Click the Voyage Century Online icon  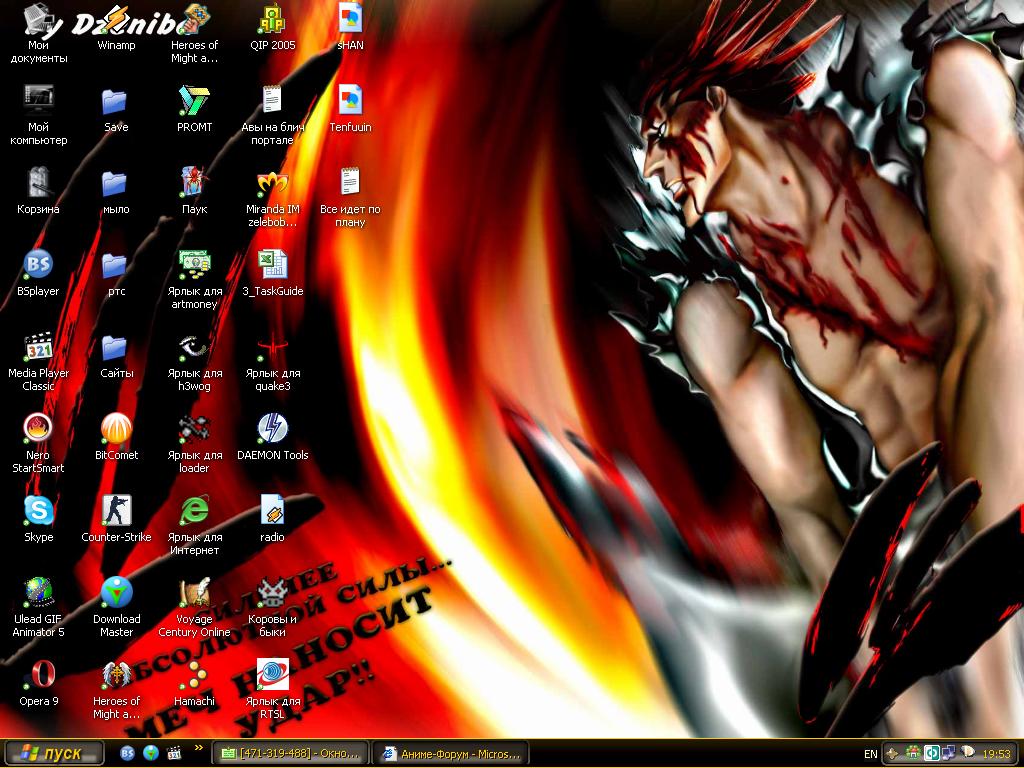click(195, 608)
